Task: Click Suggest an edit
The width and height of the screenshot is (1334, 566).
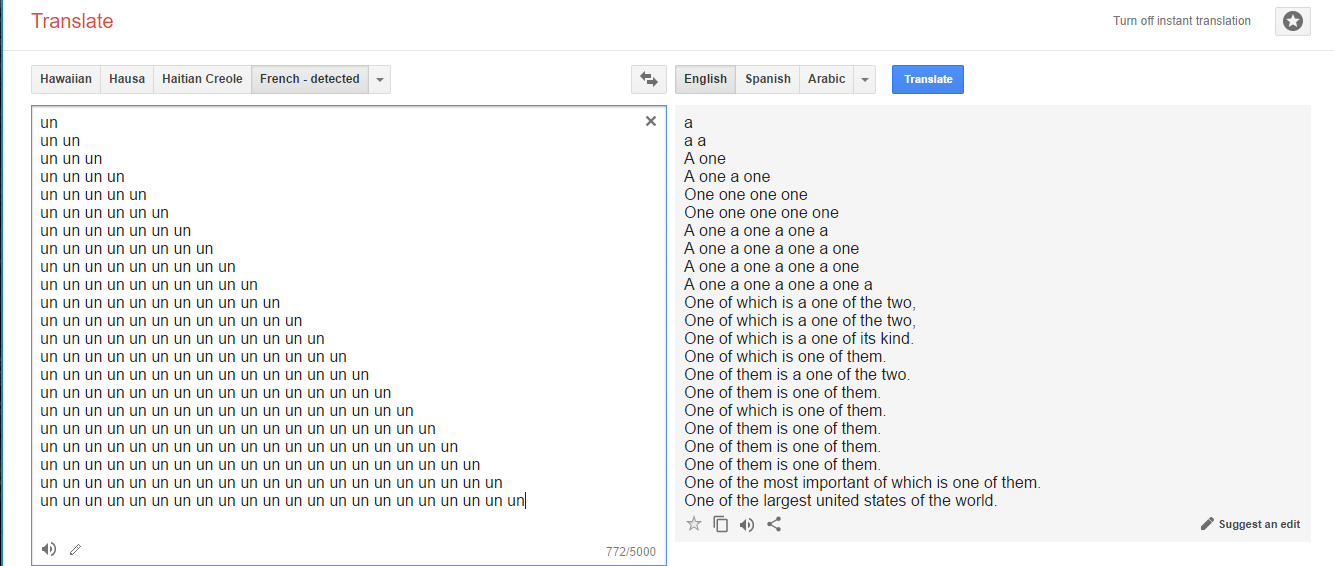Action: click(x=1251, y=524)
